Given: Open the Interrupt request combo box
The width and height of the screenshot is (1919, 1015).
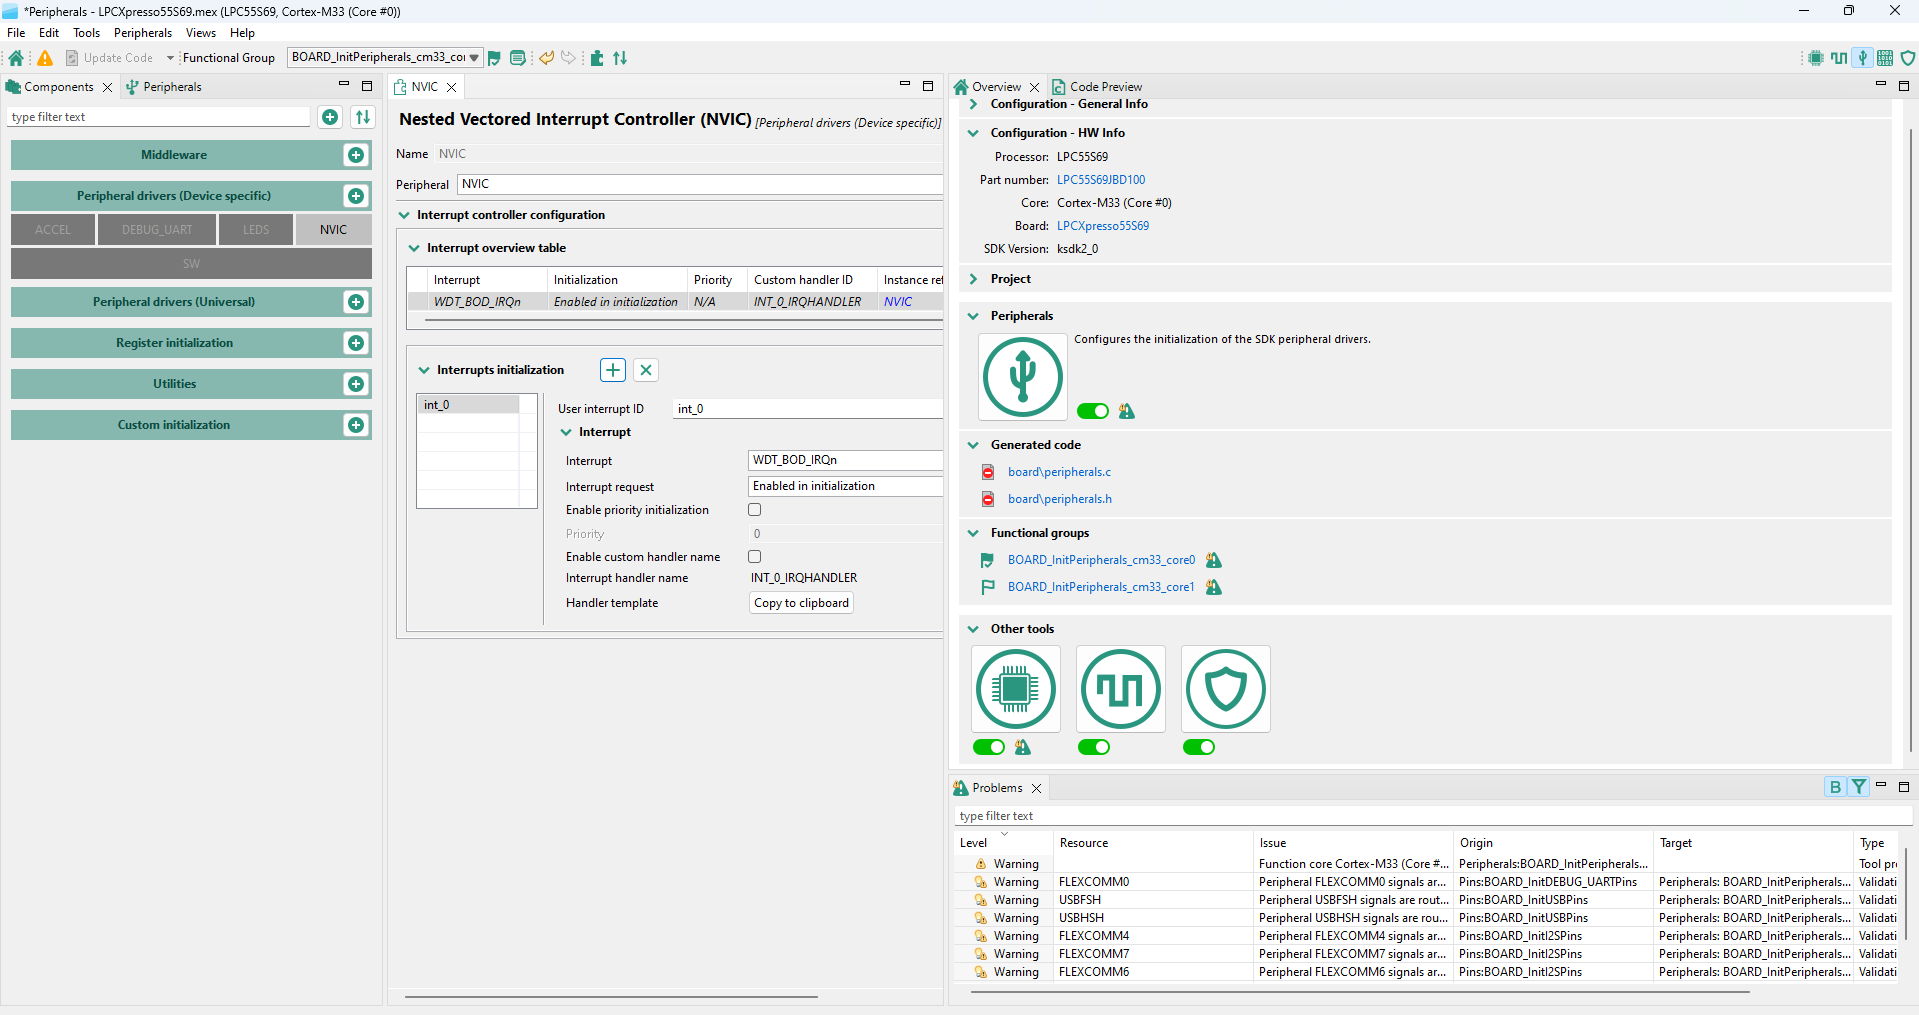Looking at the screenshot, I should point(846,486).
